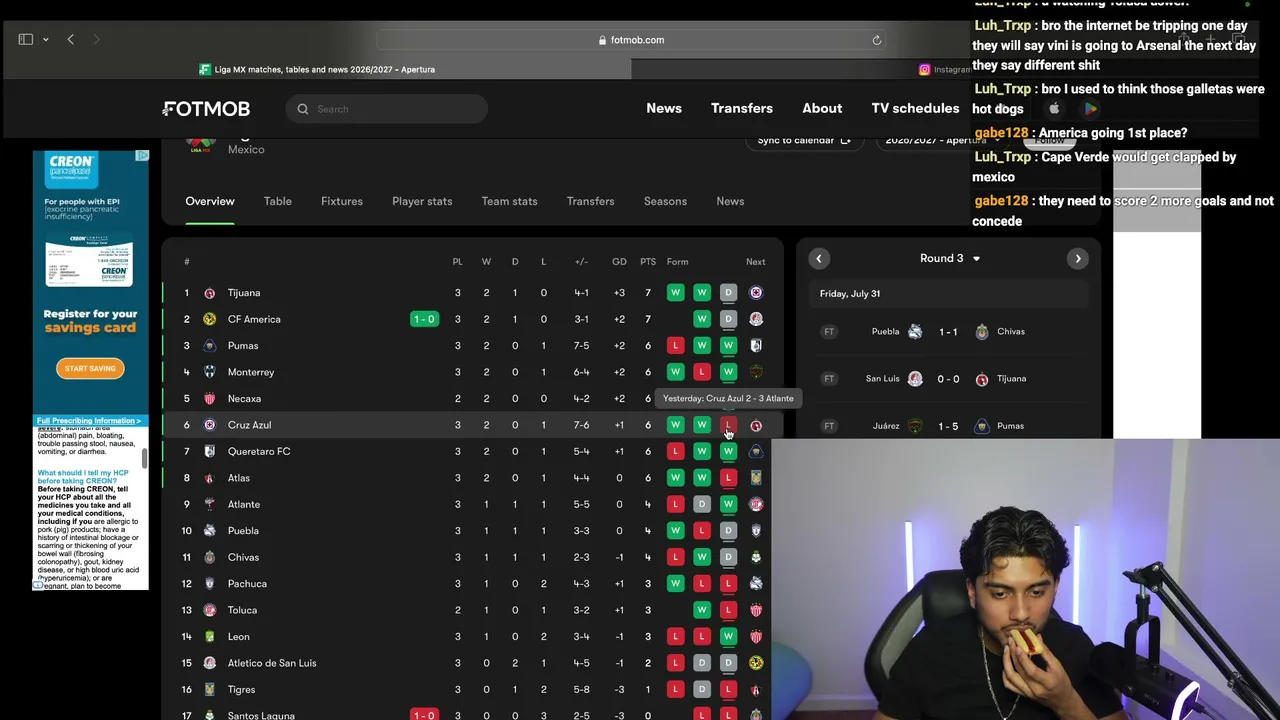Open the Toluca team row name
Screen dimensions: 1280x720
242,610
